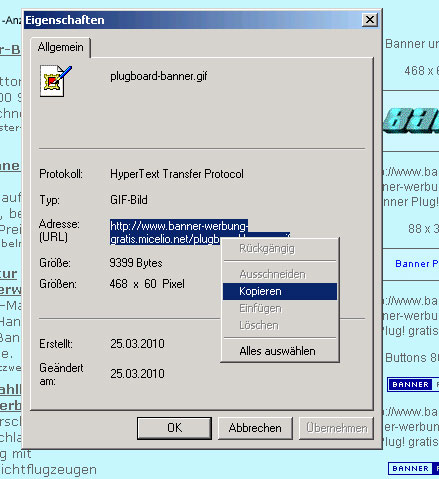Click the Übernehmen button
439x479 pixels.
(x=336, y=428)
